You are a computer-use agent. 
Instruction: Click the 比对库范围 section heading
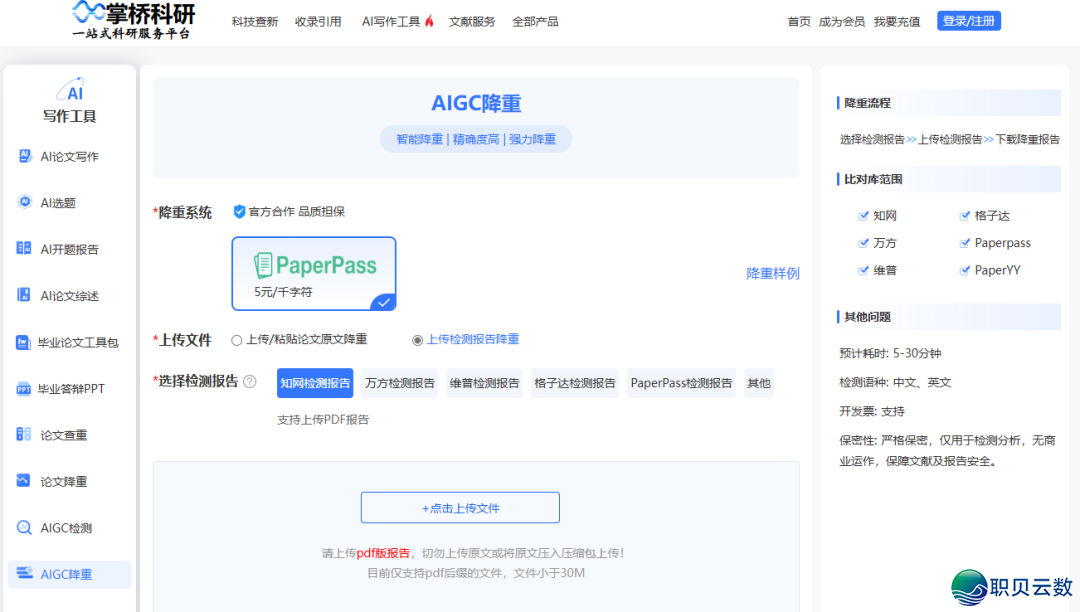873,179
